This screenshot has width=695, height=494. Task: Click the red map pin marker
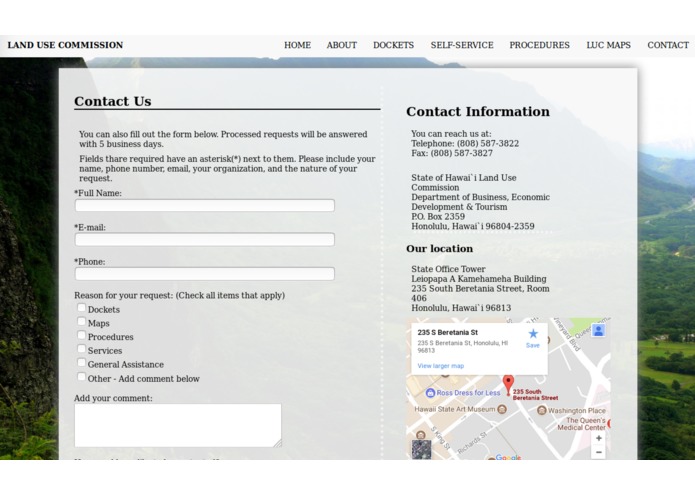click(508, 384)
